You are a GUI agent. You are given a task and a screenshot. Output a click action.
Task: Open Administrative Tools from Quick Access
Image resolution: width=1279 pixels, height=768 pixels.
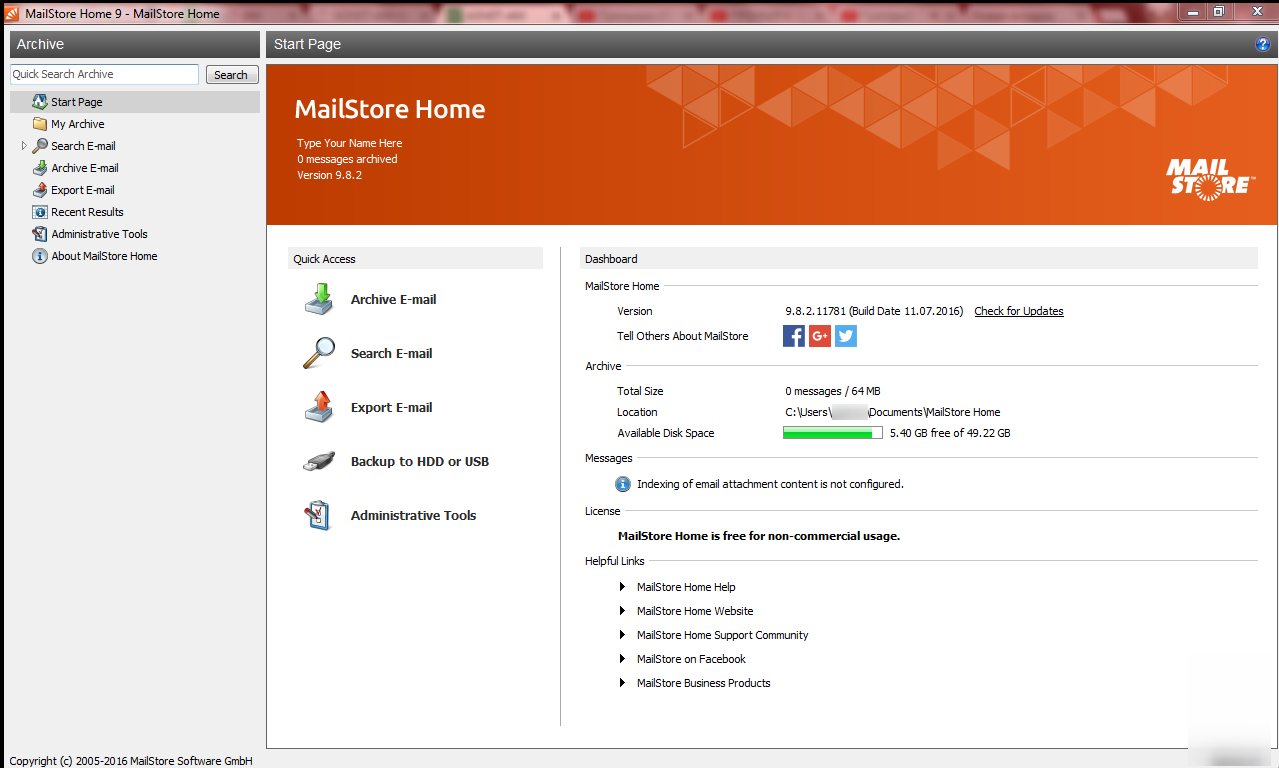(413, 516)
